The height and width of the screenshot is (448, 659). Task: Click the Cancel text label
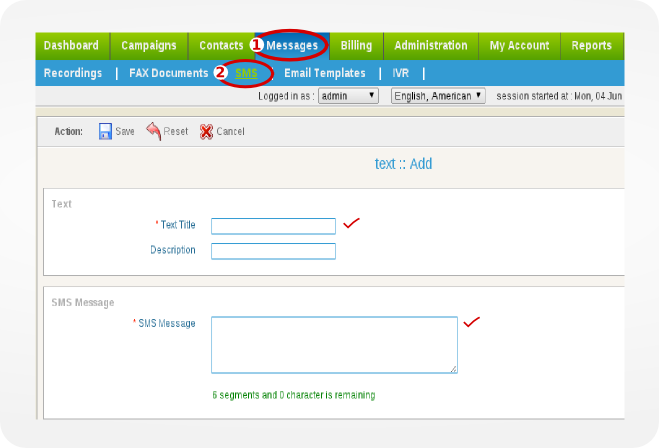(x=230, y=132)
